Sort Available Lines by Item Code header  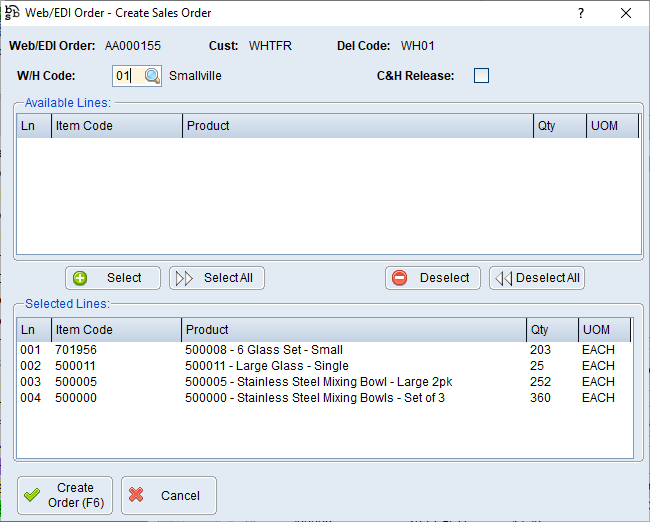point(115,126)
